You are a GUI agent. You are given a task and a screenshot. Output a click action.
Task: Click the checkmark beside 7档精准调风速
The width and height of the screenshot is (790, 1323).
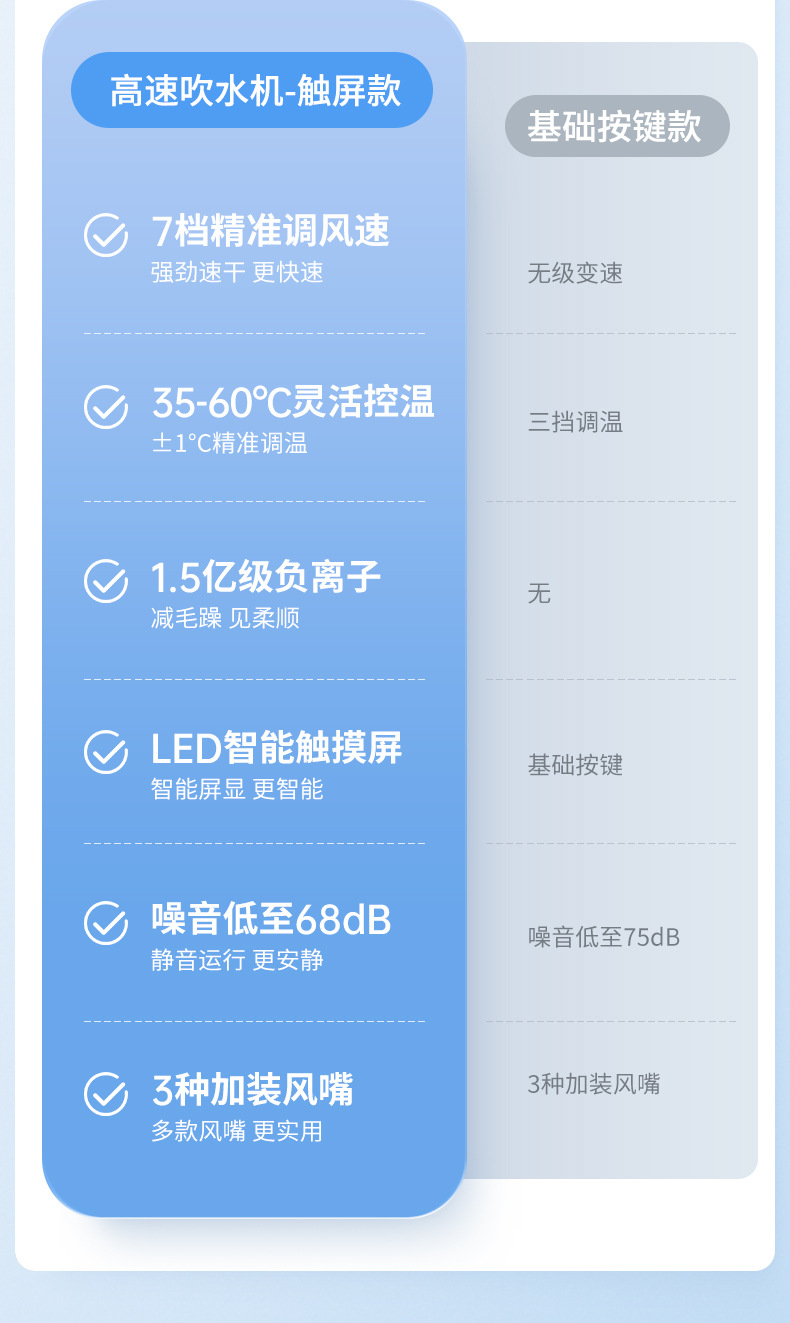105,235
